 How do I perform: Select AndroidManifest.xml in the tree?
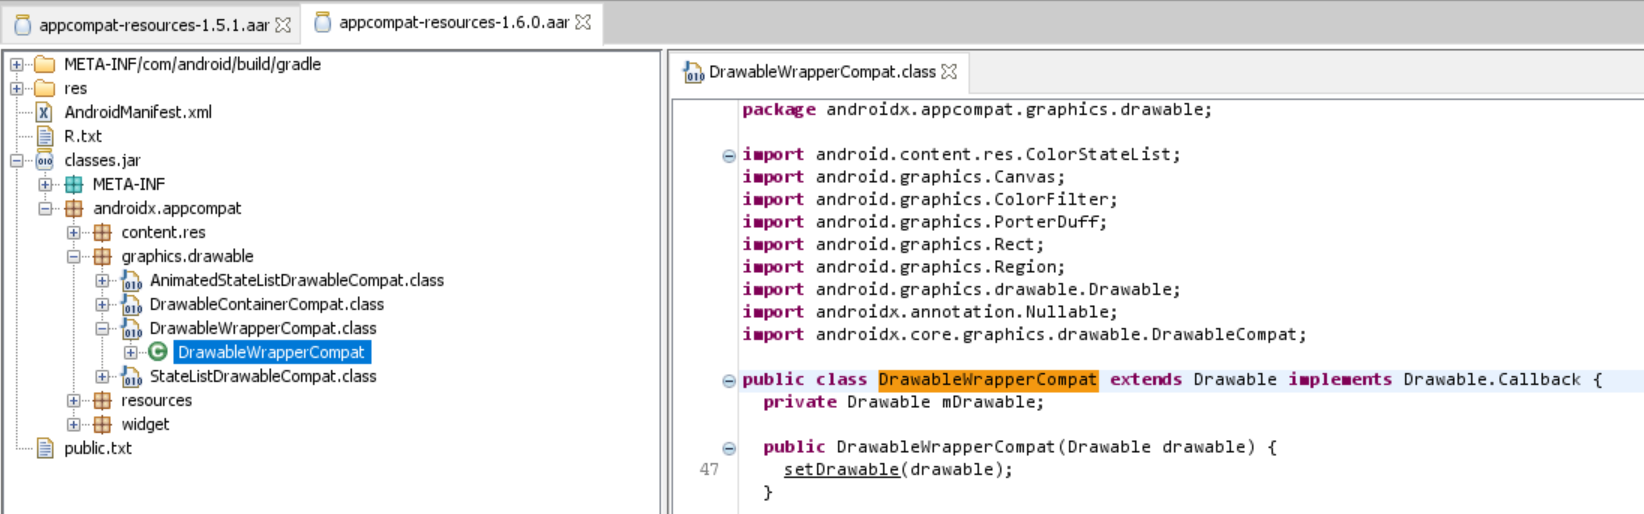138,112
